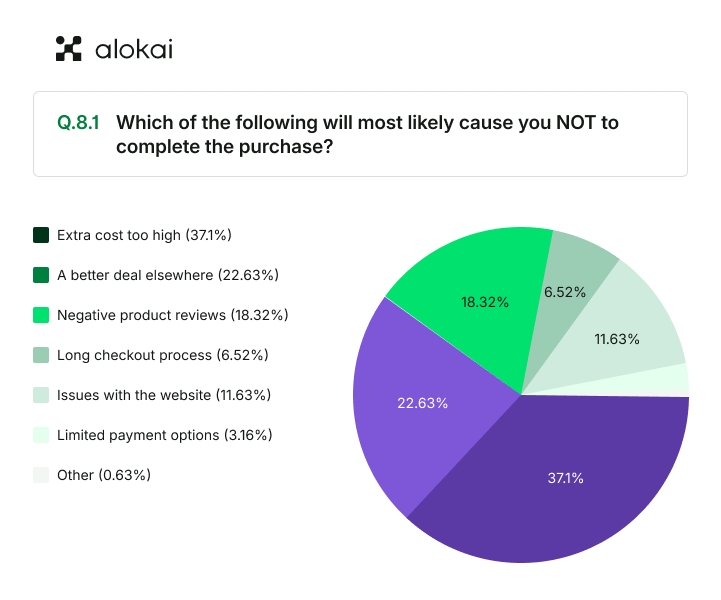This screenshot has width=721, height=600.
Task: Click the alokai logo icon
Action: 68,48
